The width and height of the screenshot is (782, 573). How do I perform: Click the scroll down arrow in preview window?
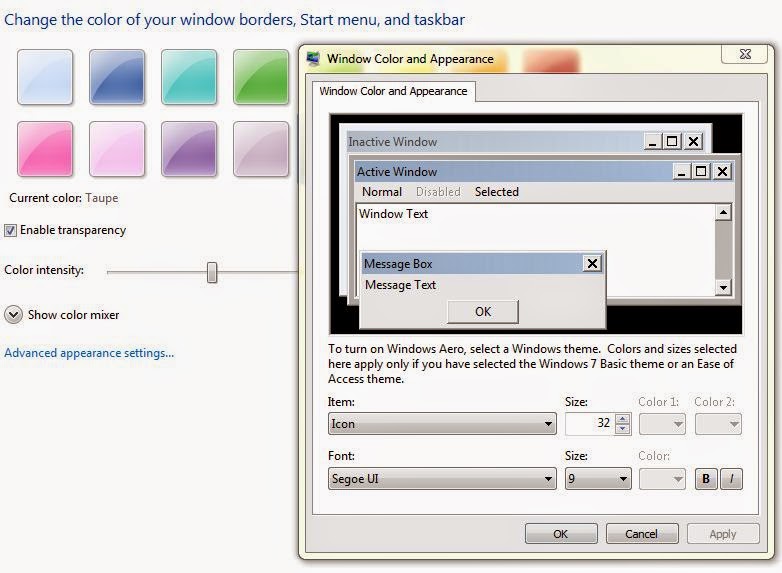(x=723, y=287)
